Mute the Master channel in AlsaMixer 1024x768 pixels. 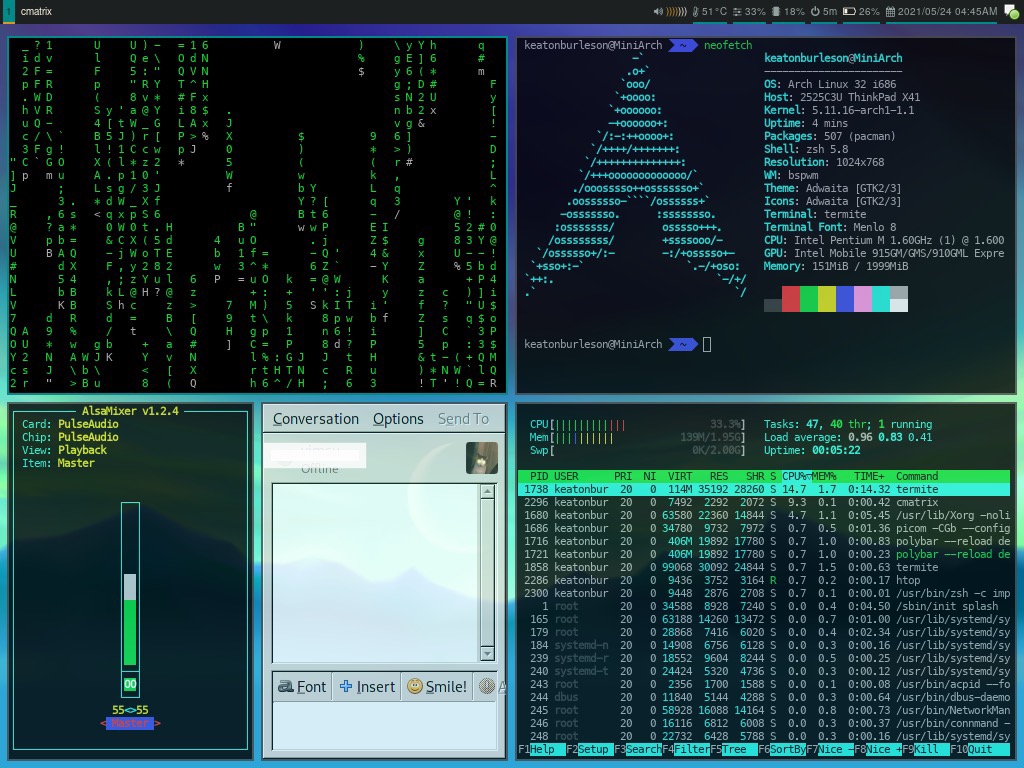point(130,686)
